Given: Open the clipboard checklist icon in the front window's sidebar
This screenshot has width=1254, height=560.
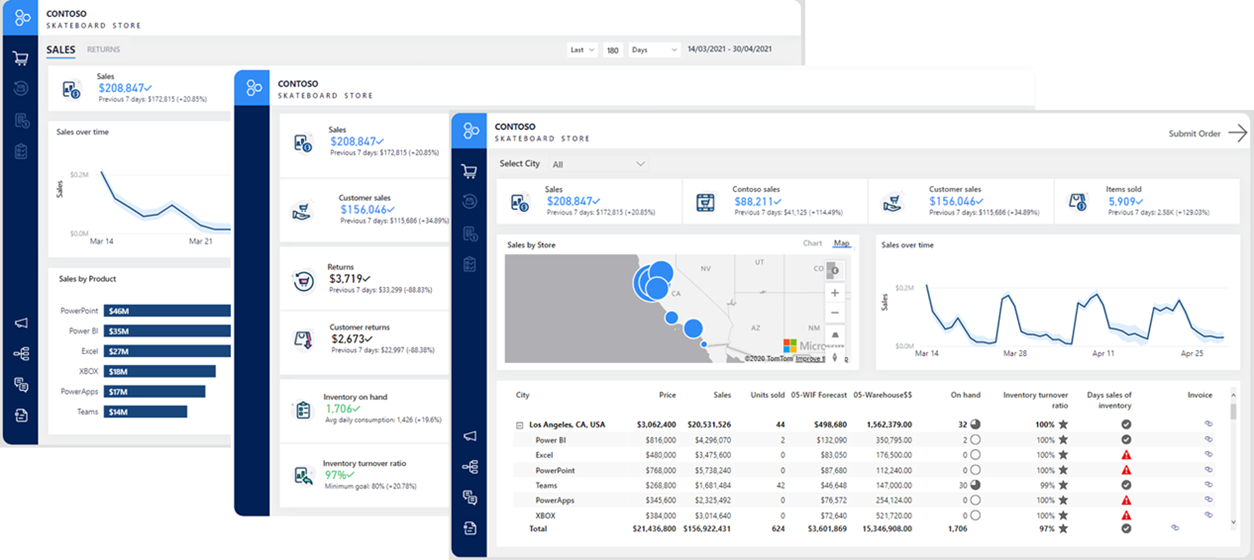Looking at the screenshot, I should tap(469, 264).
